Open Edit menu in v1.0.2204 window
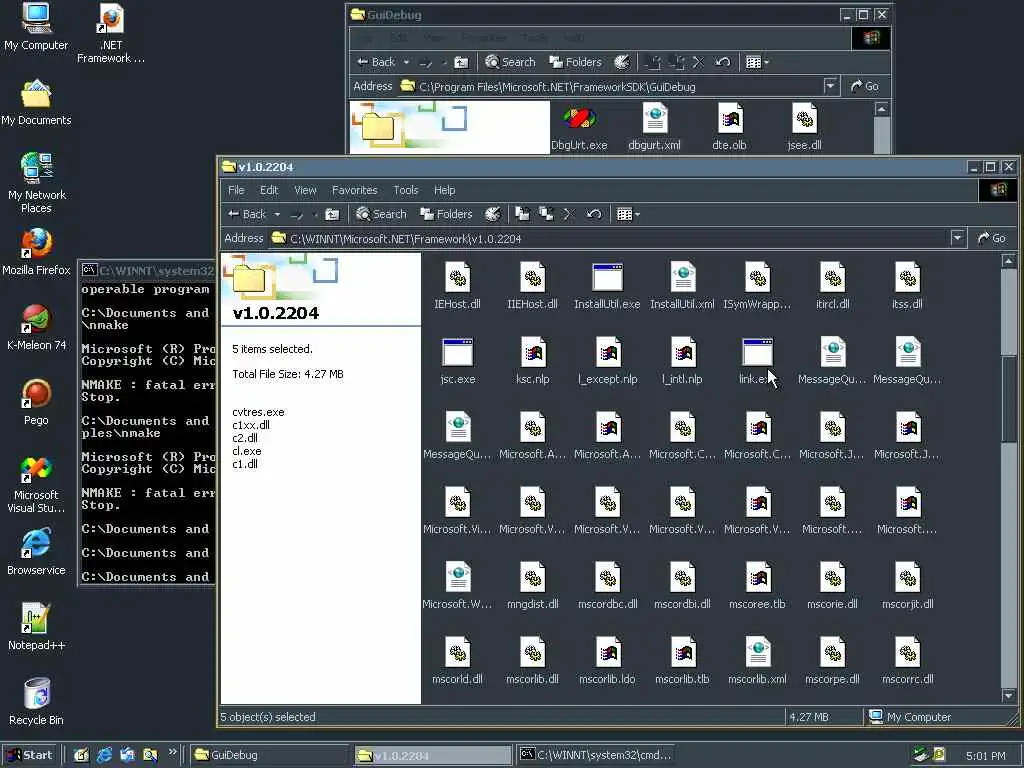The width and height of the screenshot is (1024, 768). coord(269,190)
